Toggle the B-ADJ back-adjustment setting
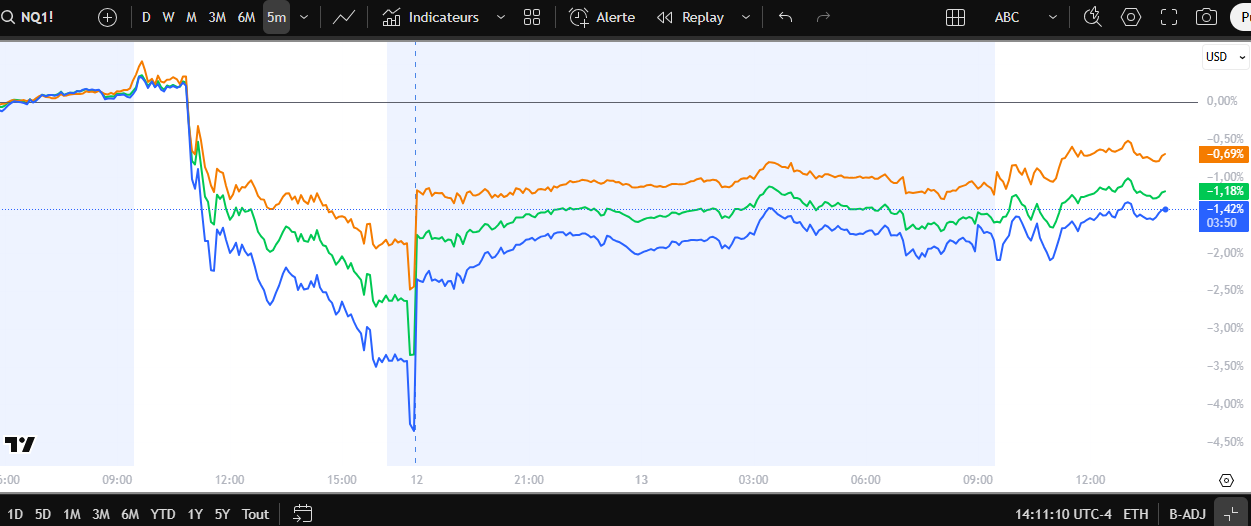 click(x=1187, y=514)
